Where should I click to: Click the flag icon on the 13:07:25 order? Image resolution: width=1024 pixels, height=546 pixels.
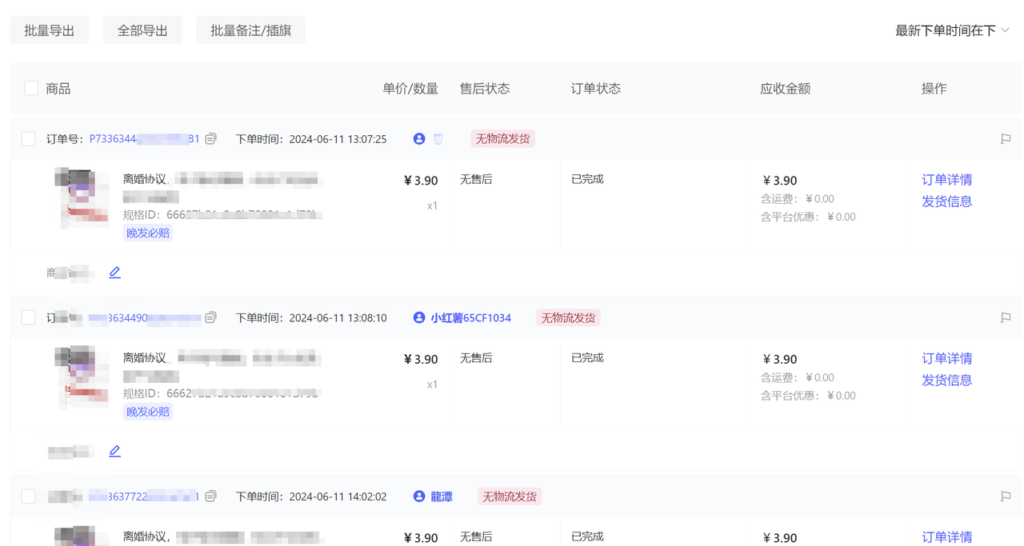tap(1005, 139)
